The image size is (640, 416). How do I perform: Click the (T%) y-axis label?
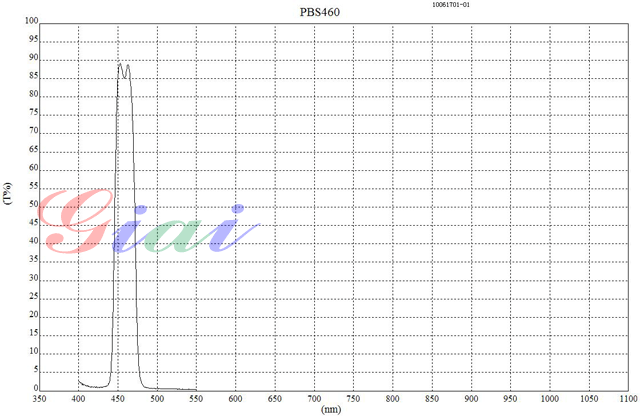[8, 195]
